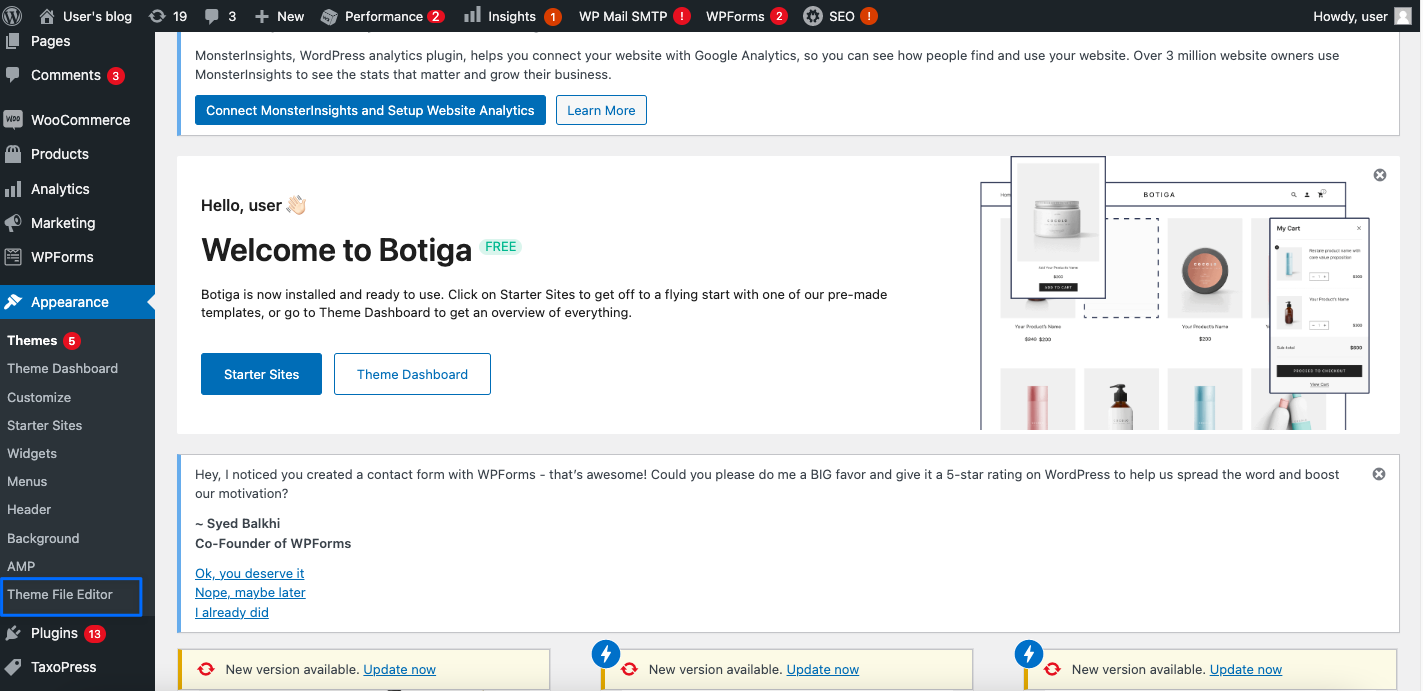Click the outlined Theme Dashboard button
This screenshot has width=1423, height=691.
pyautogui.click(x=412, y=374)
